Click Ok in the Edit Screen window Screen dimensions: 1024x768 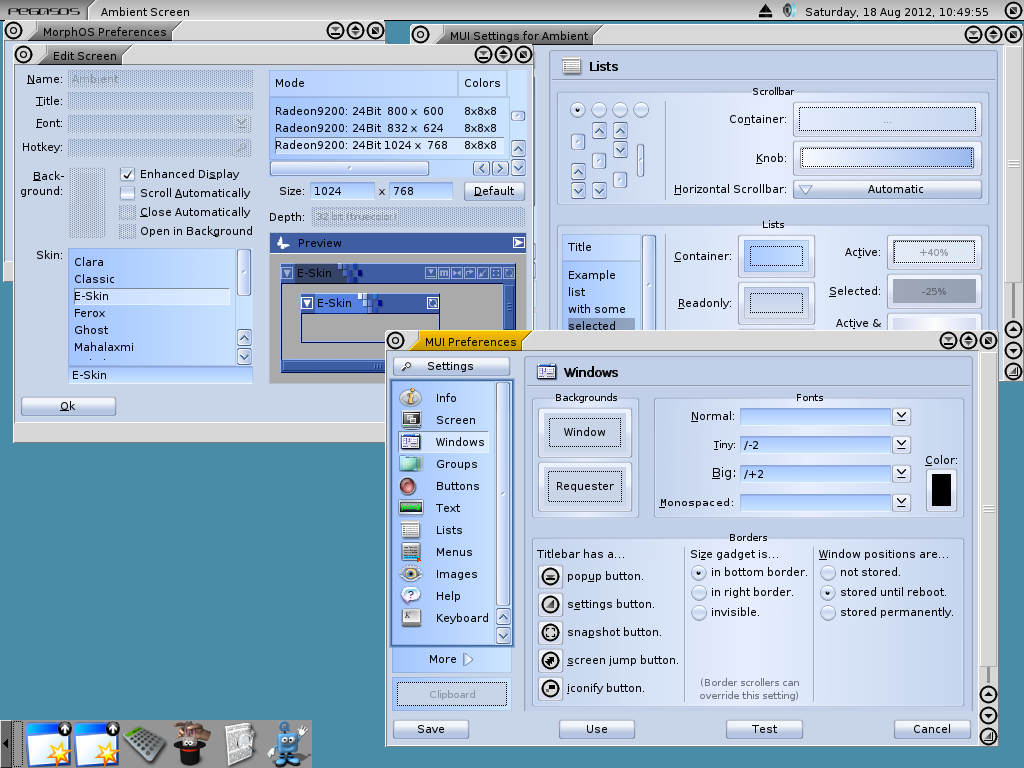click(69, 406)
